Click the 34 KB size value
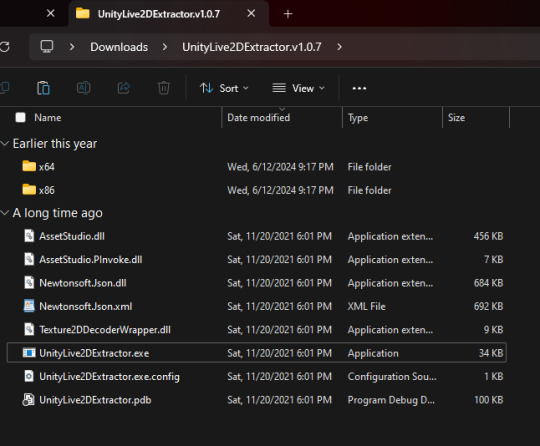Viewport: 540px width, 446px height. pyautogui.click(x=491, y=353)
